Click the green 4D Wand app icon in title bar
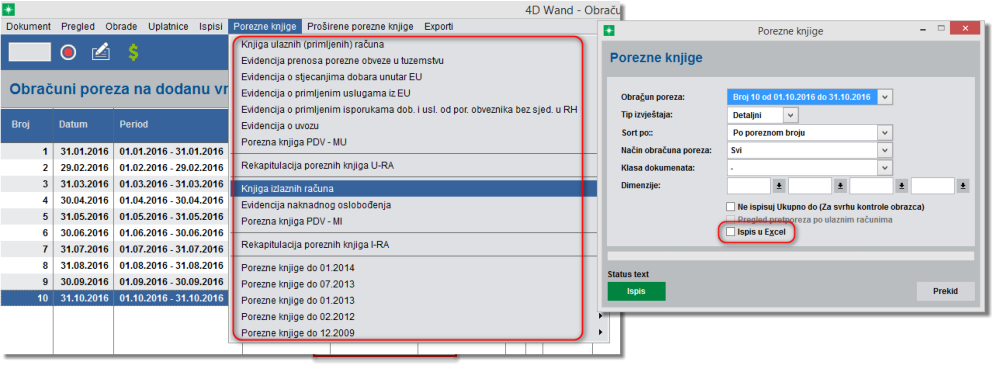This screenshot has height=369, width=996. point(8,10)
